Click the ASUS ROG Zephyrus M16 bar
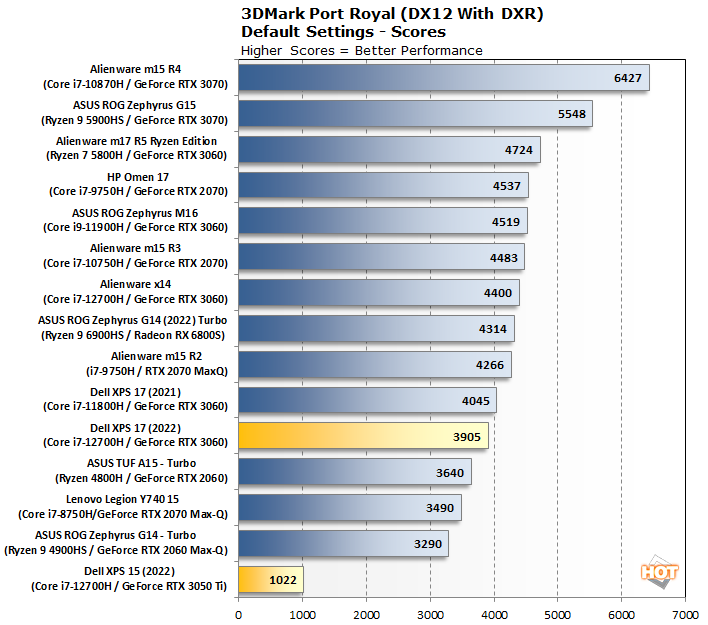This screenshot has height=625, width=708. [382, 221]
